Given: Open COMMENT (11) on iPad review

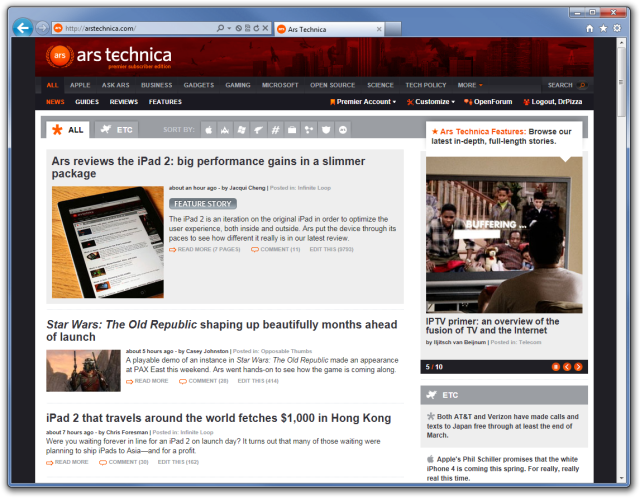Looking at the screenshot, I should [x=276, y=249].
